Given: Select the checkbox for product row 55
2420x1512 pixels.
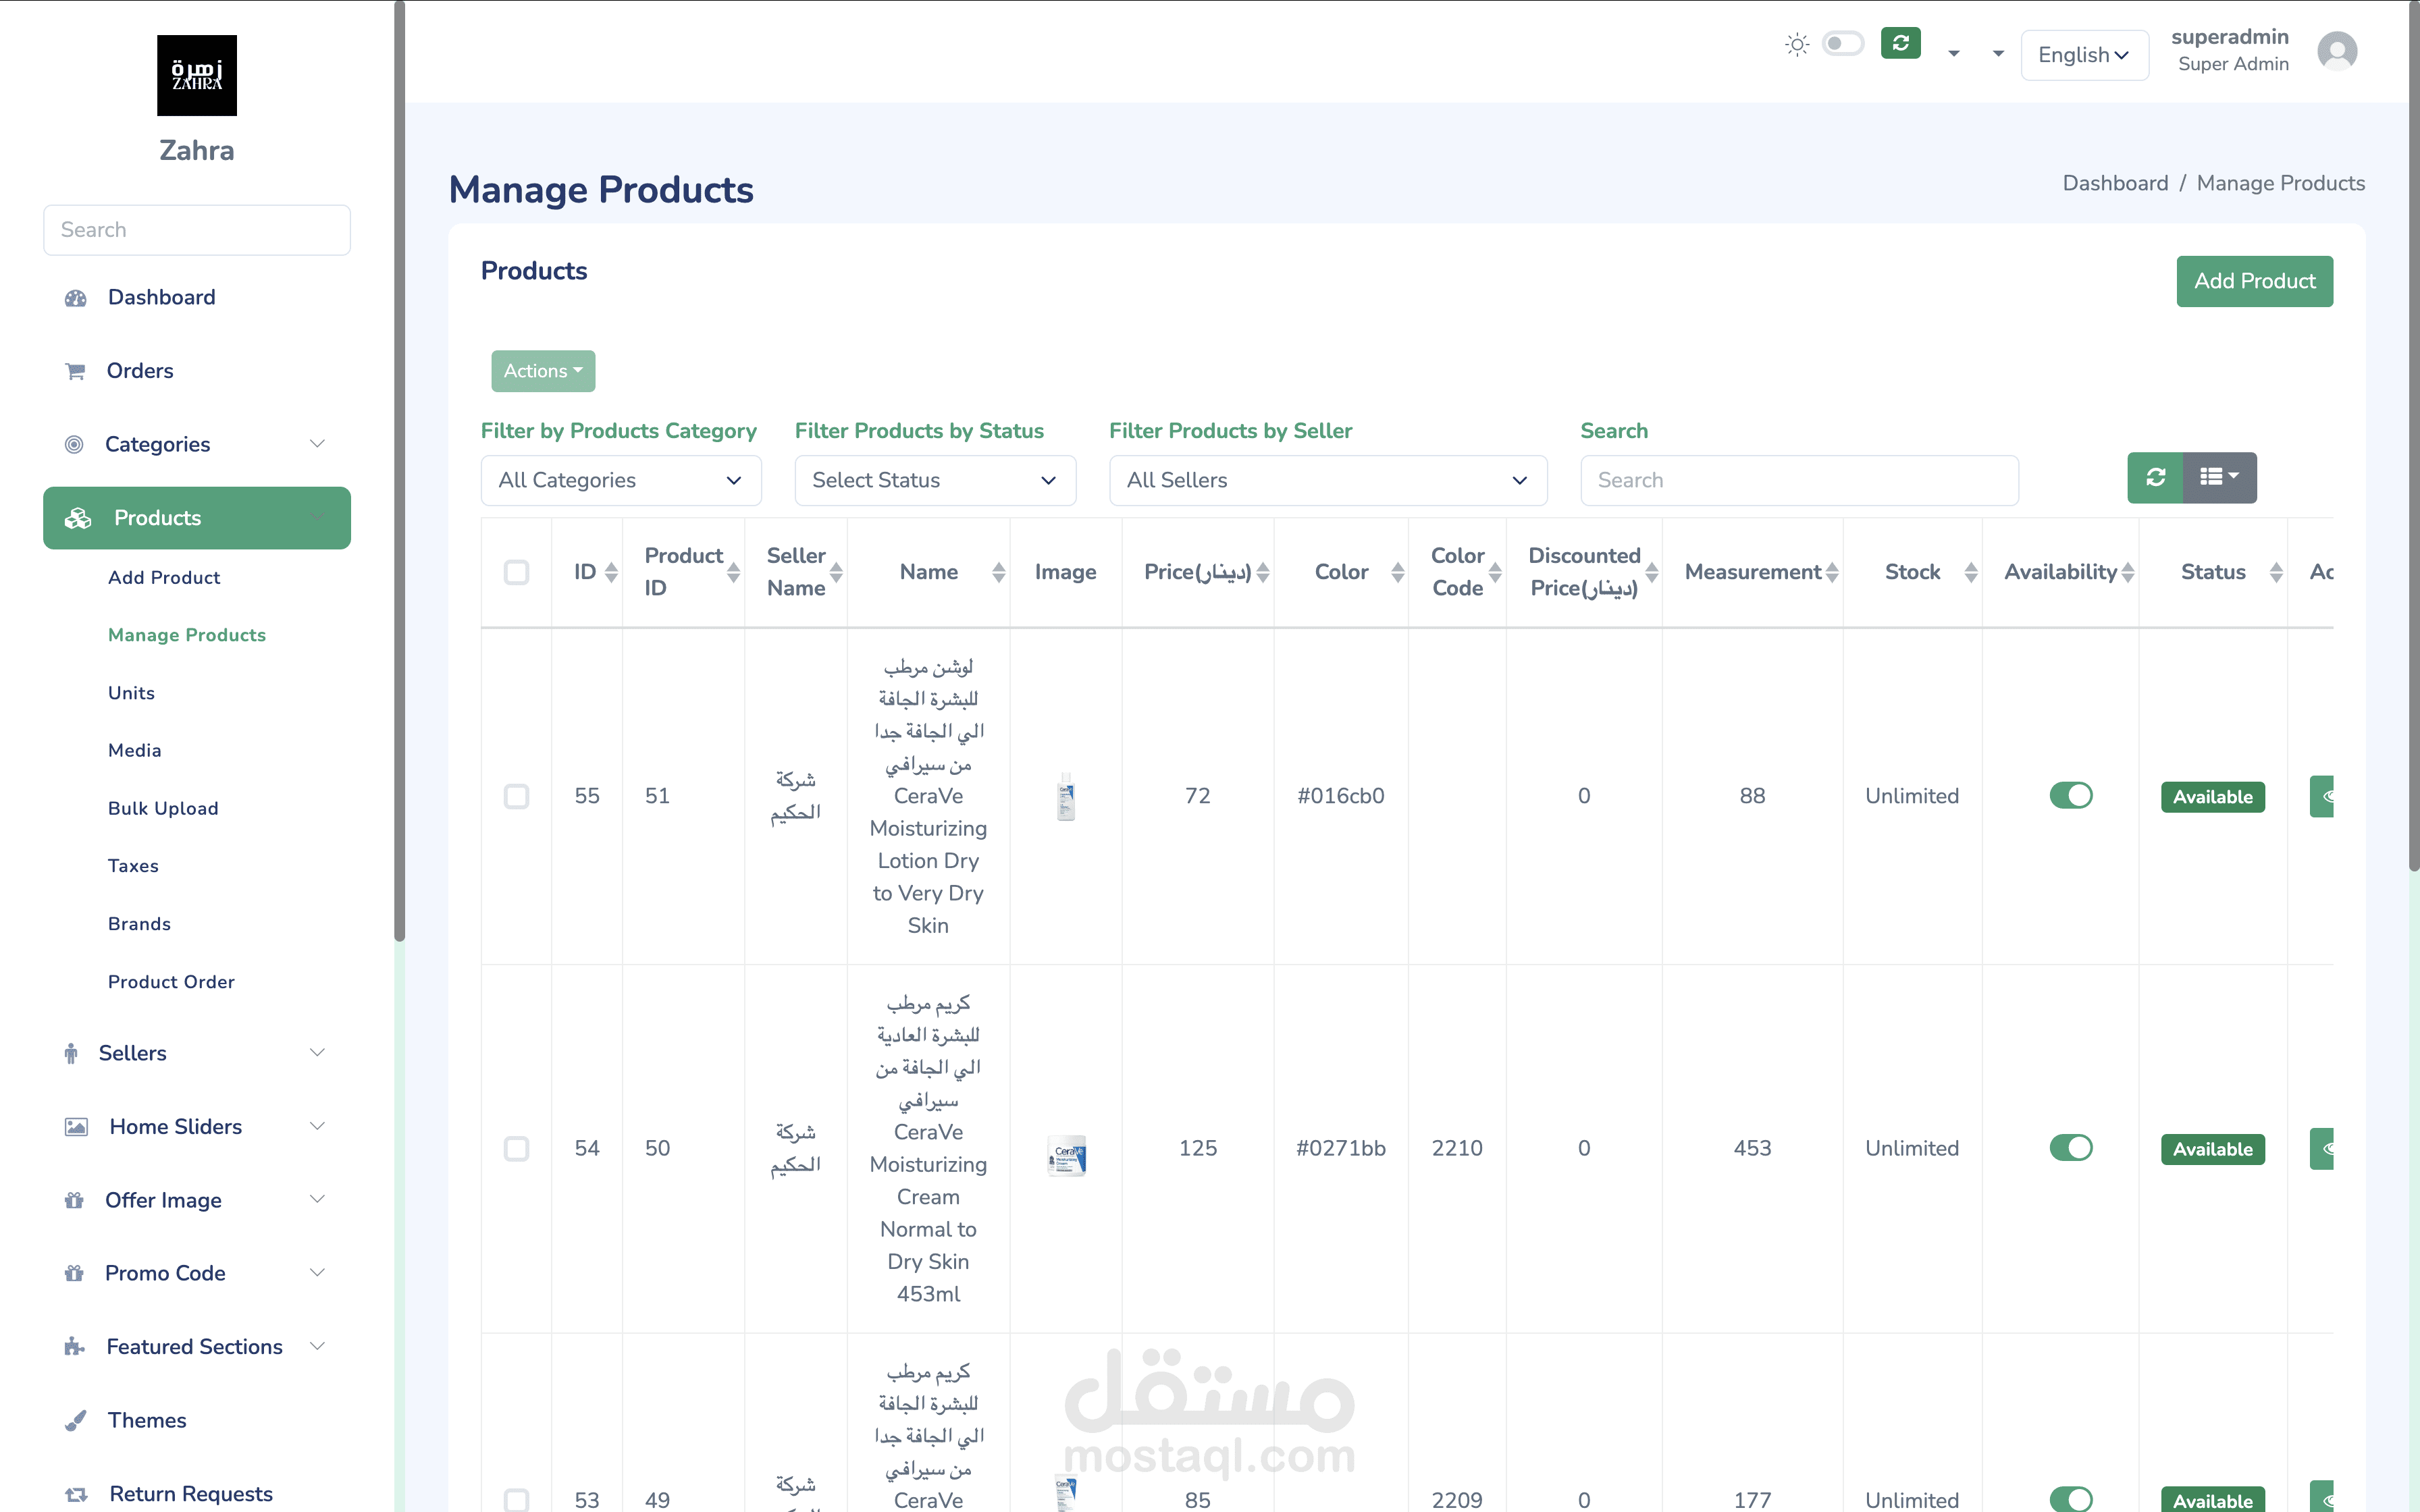Looking at the screenshot, I should pyautogui.click(x=516, y=796).
